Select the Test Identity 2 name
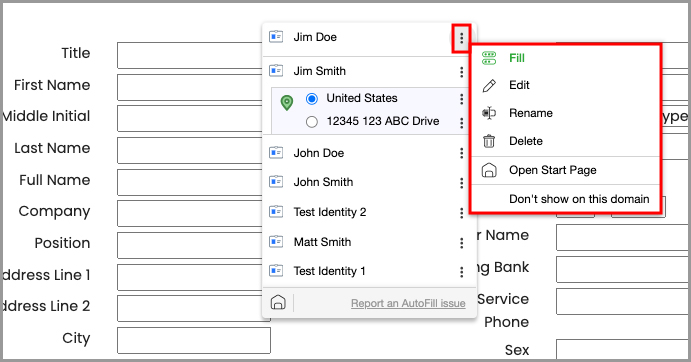Image resolution: width=691 pixels, height=362 pixels. point(330,212)
